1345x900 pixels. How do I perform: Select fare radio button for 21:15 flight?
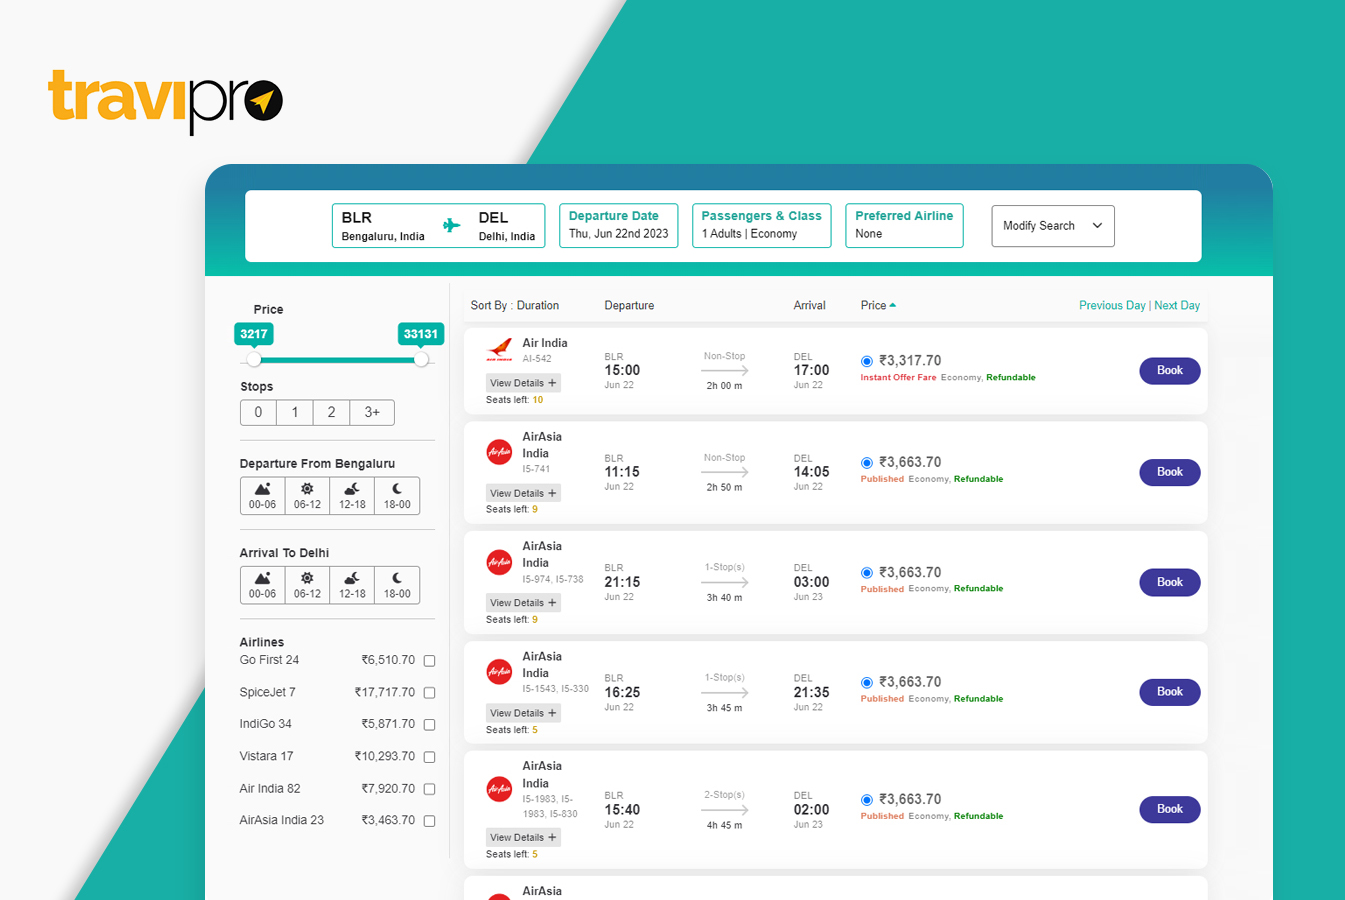pyautogui.click(x=867, y=573)
